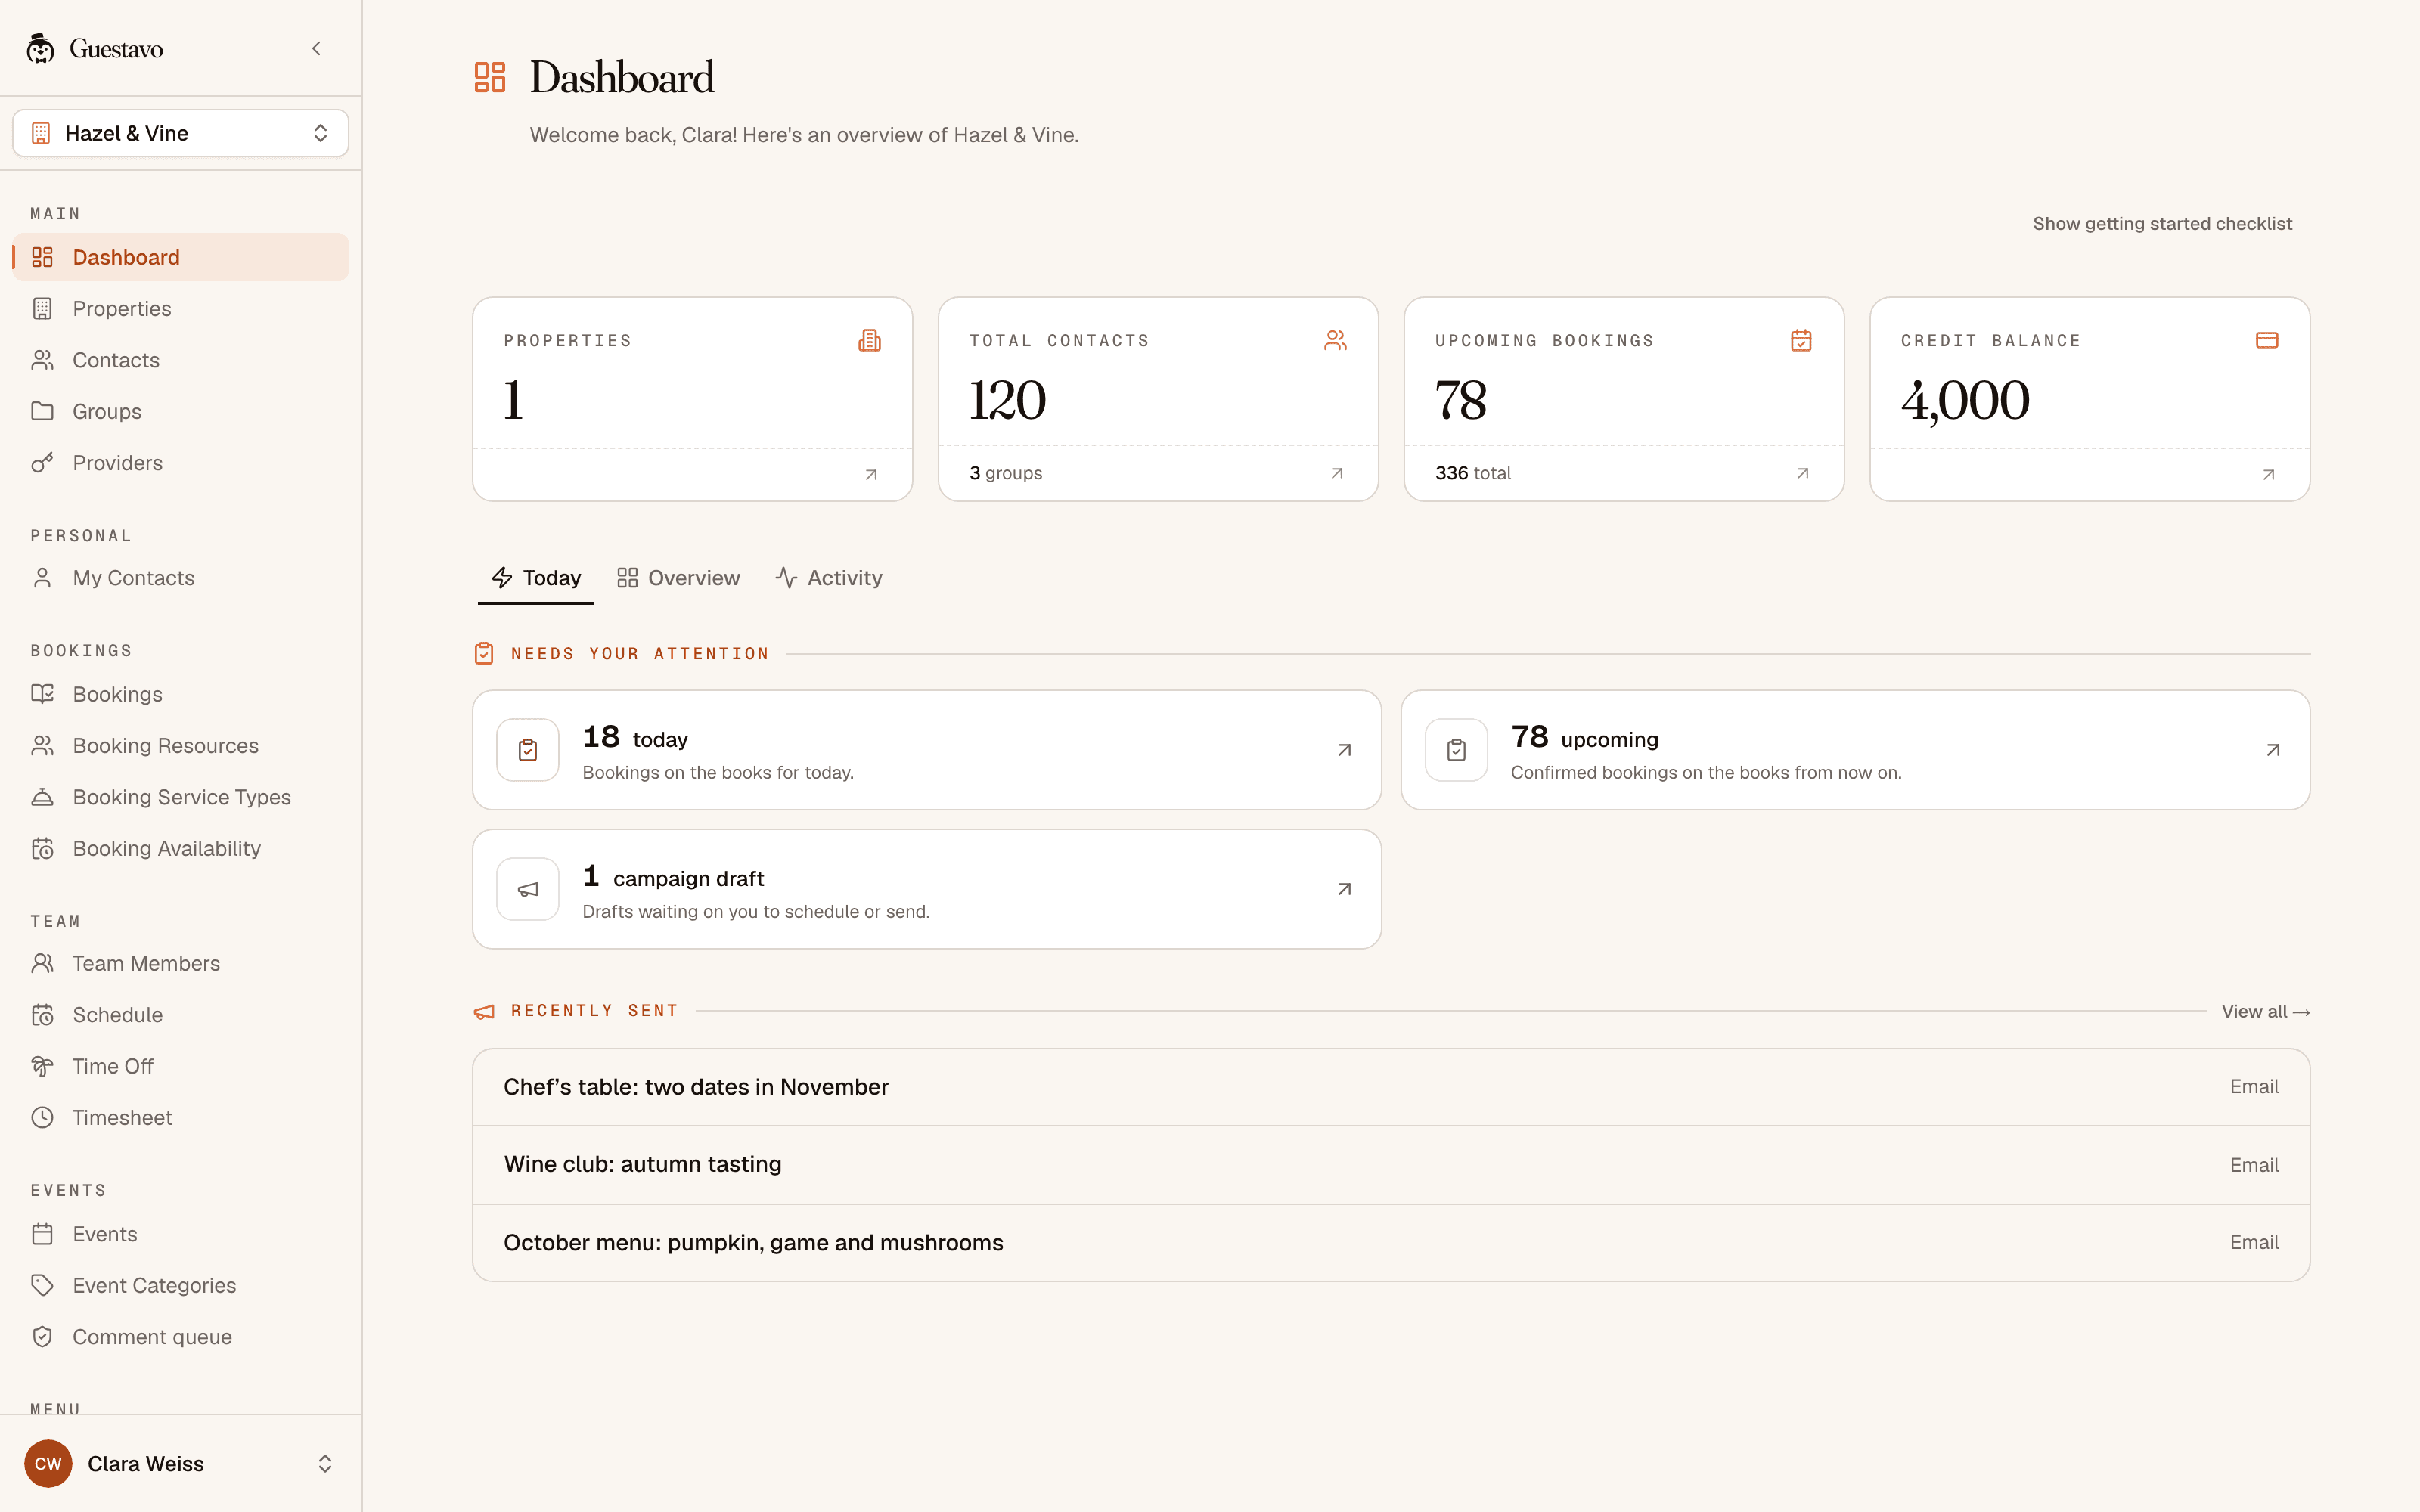The width and height of the screenshot is (2420, 1512).
Task: Switch to the Today tab
Action: point(536,578)
